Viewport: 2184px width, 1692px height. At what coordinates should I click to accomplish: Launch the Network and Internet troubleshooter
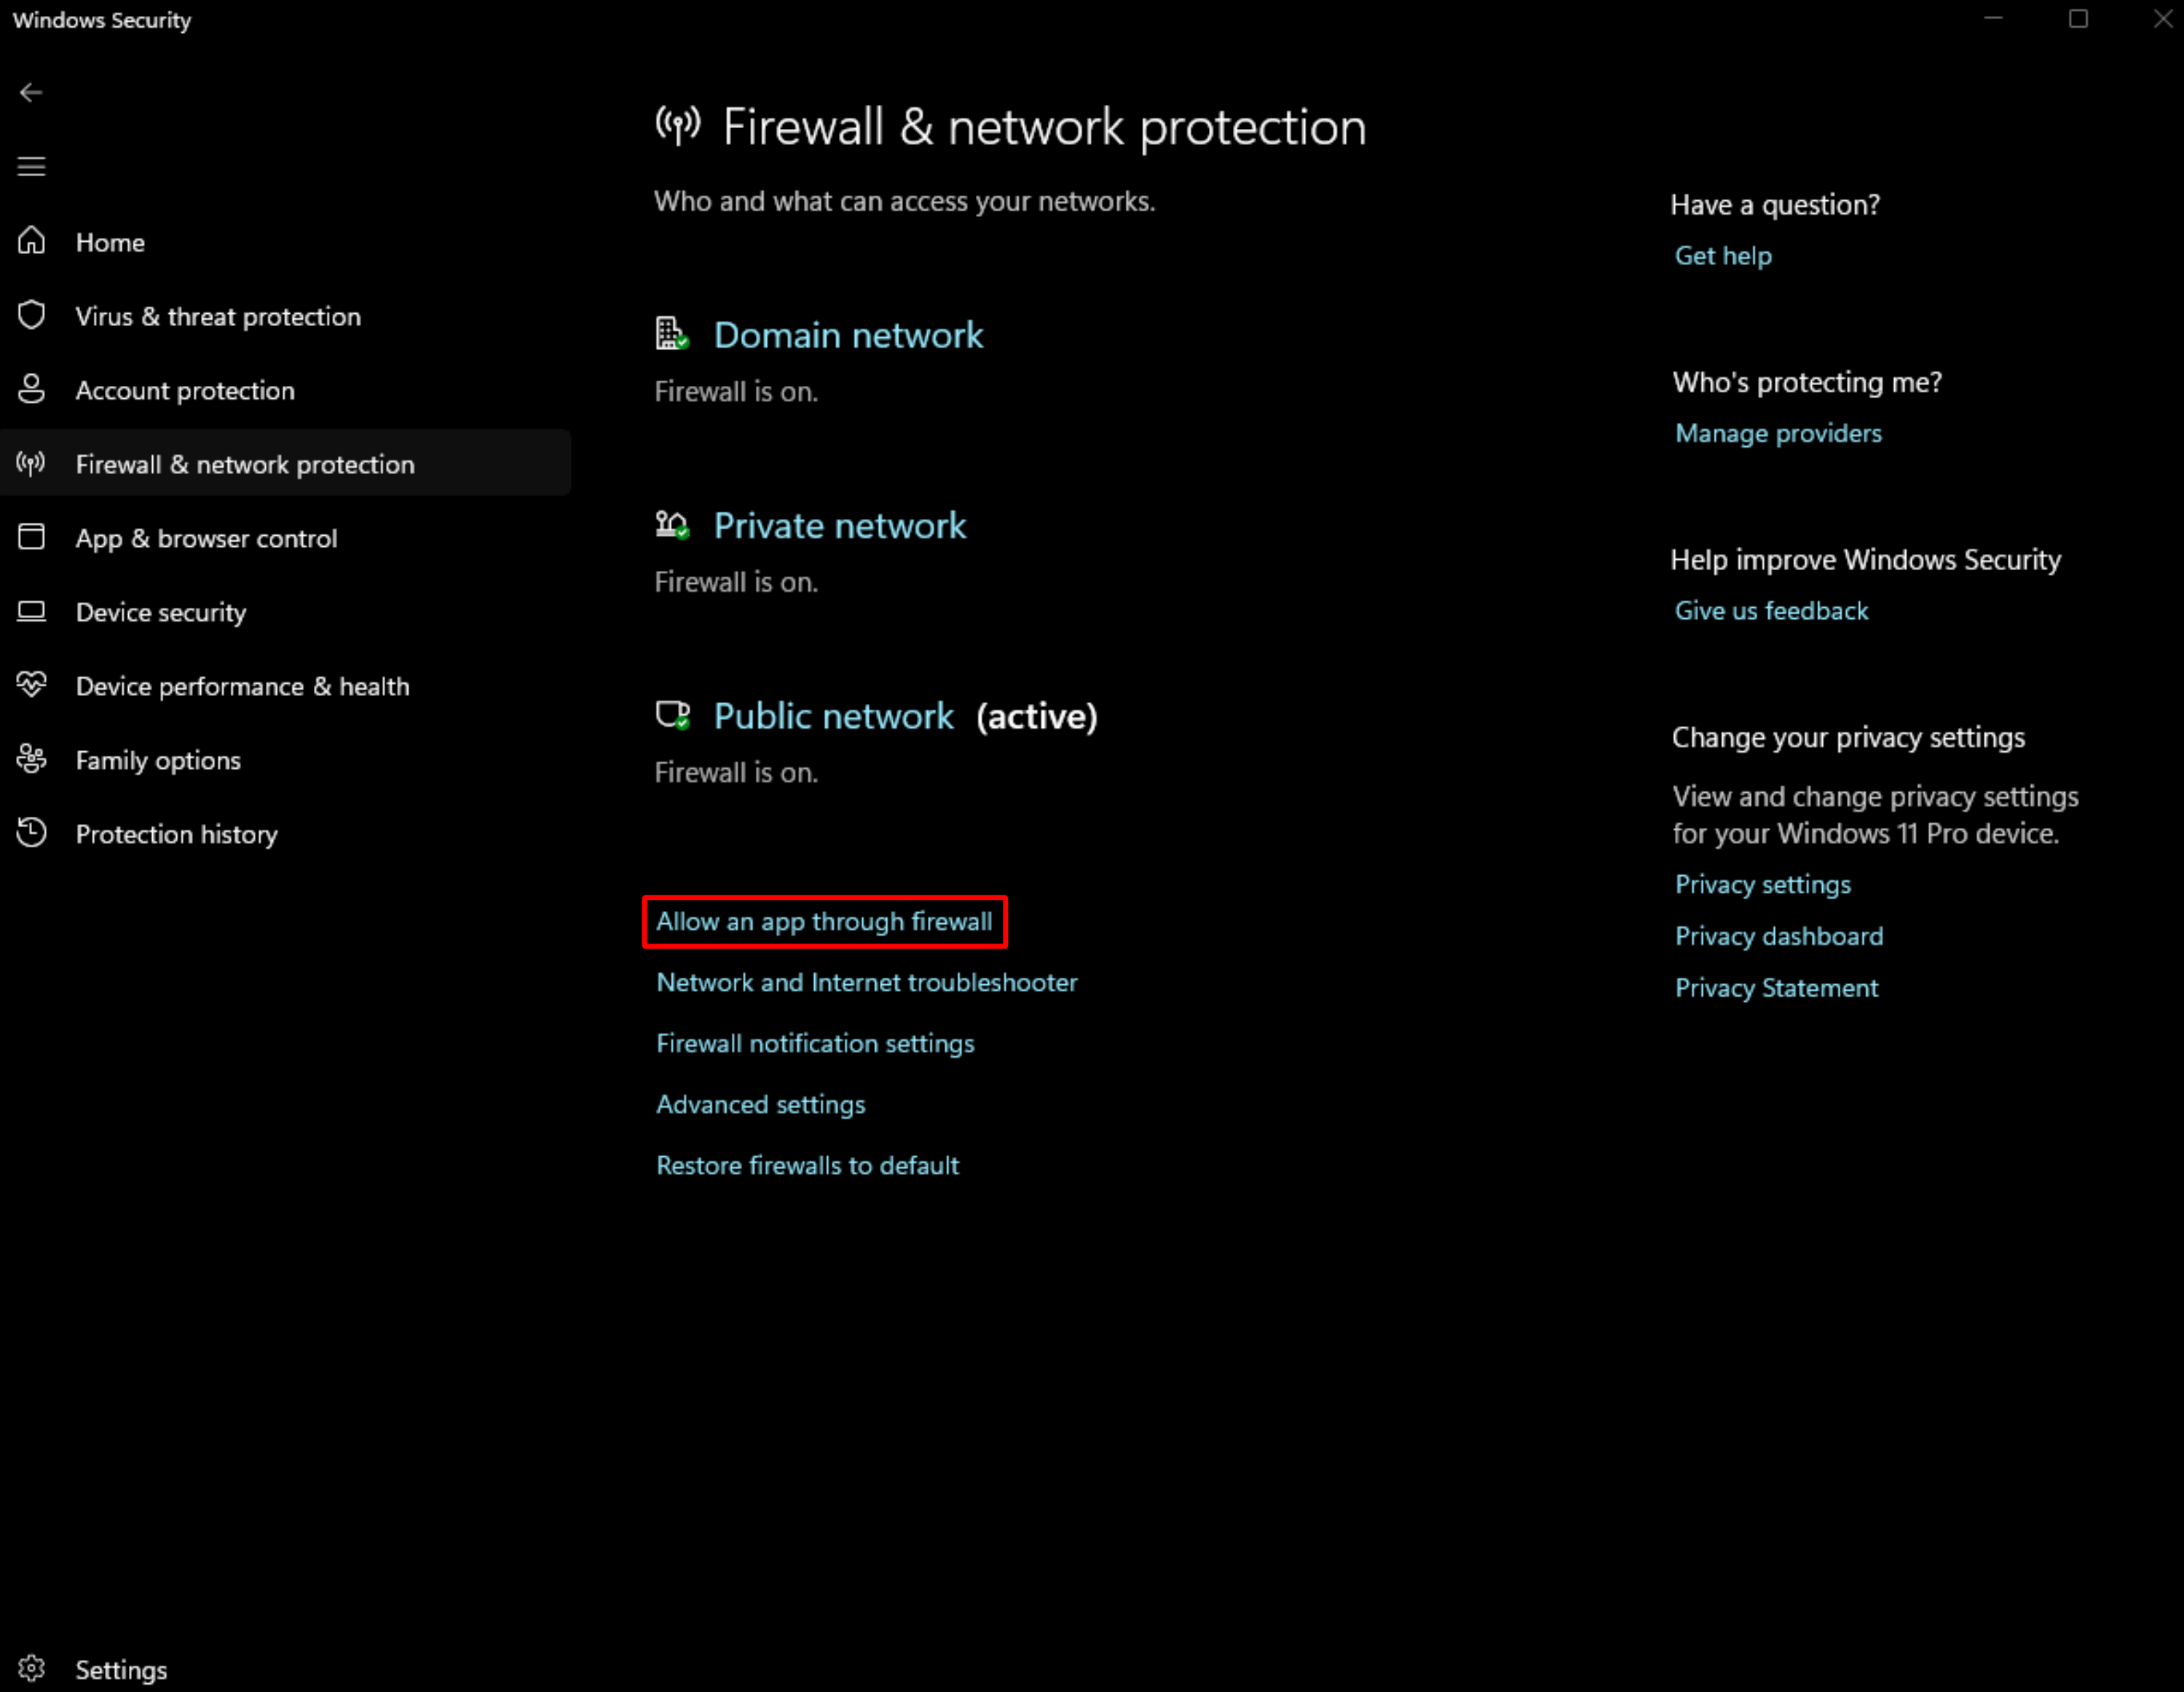click(866, 982)
